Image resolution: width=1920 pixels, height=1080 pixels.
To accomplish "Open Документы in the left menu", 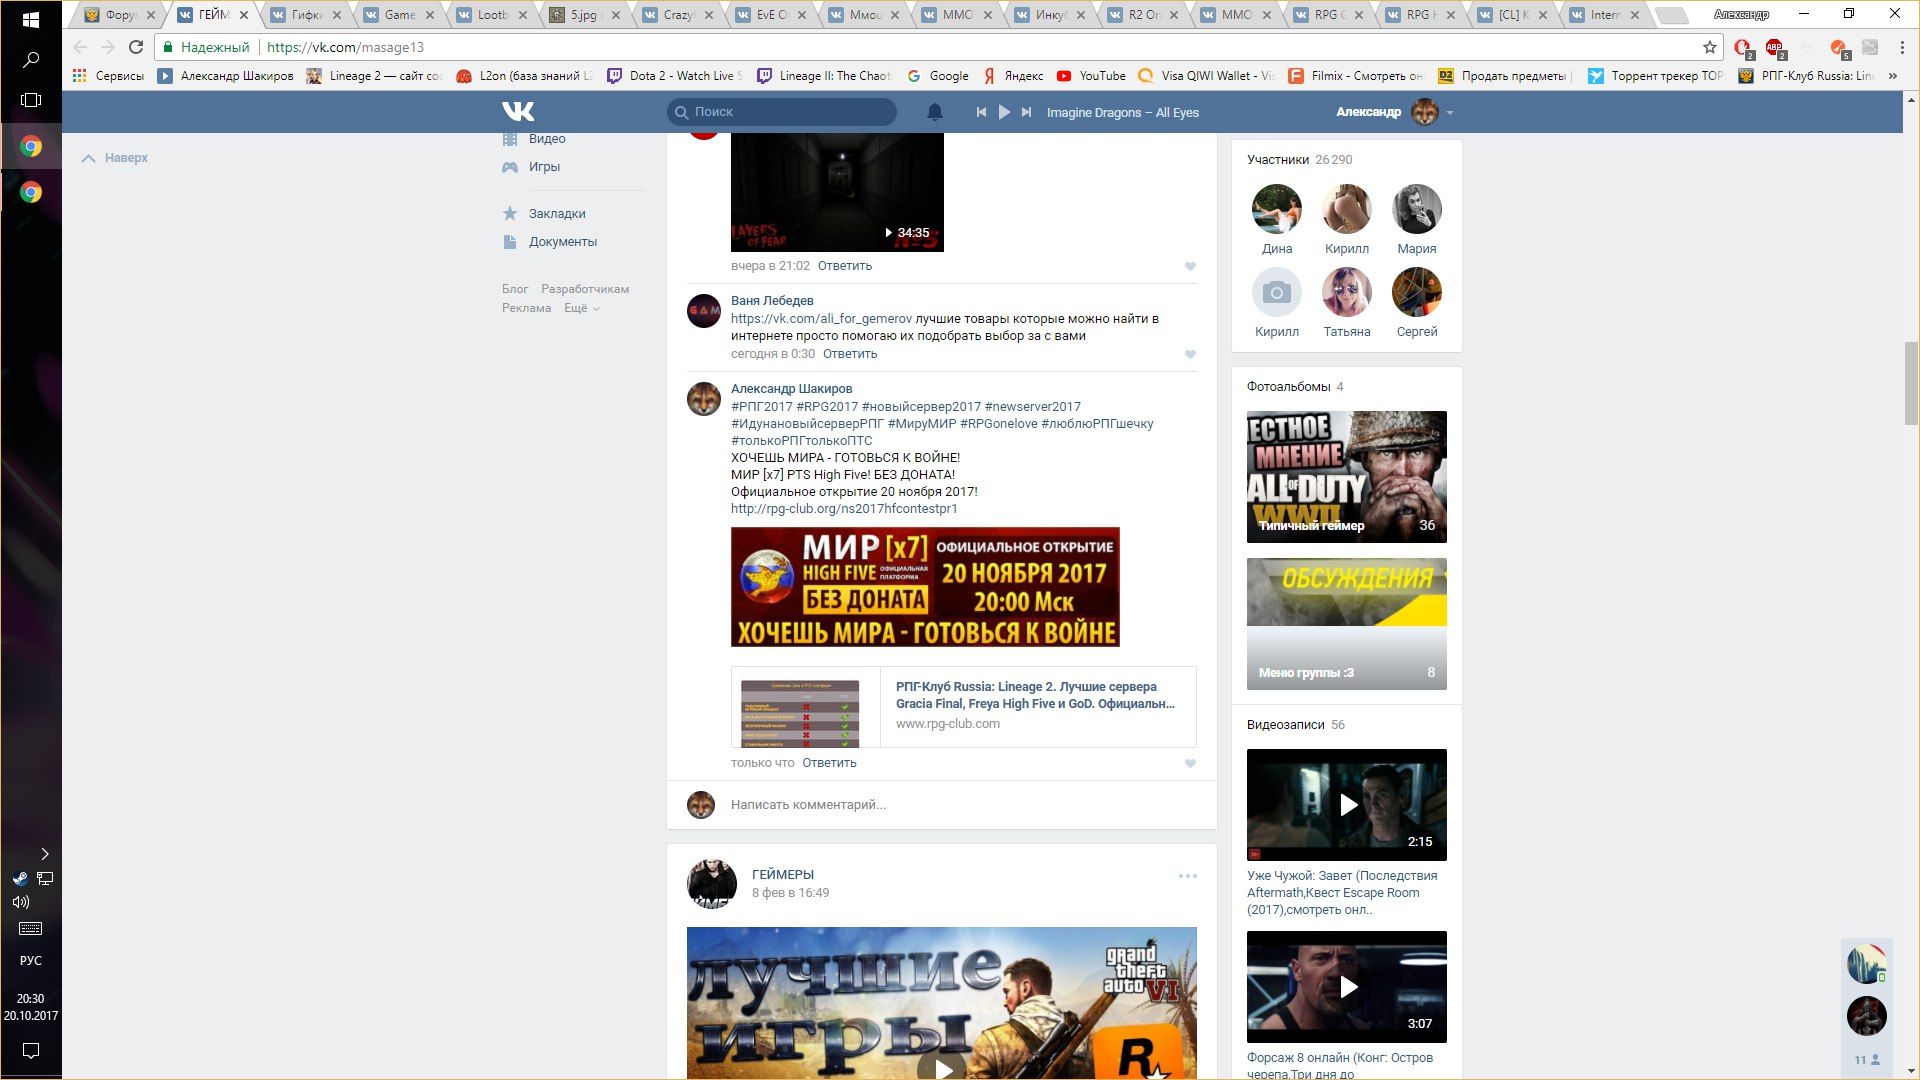I will click(563, 242).
